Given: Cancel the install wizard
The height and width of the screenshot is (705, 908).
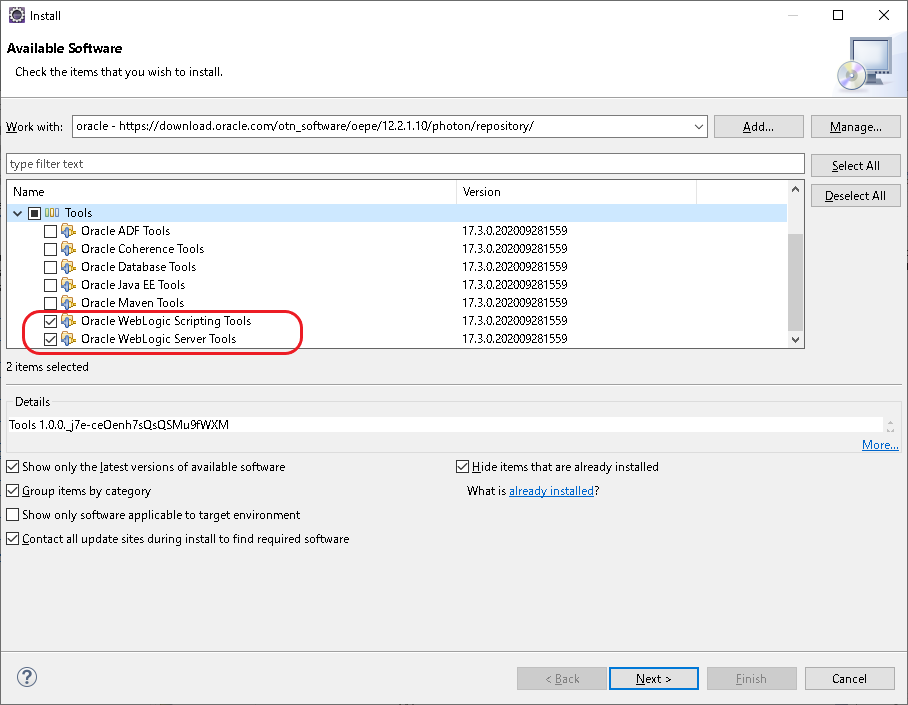Looking at the screenshot, I should (849, 678).
